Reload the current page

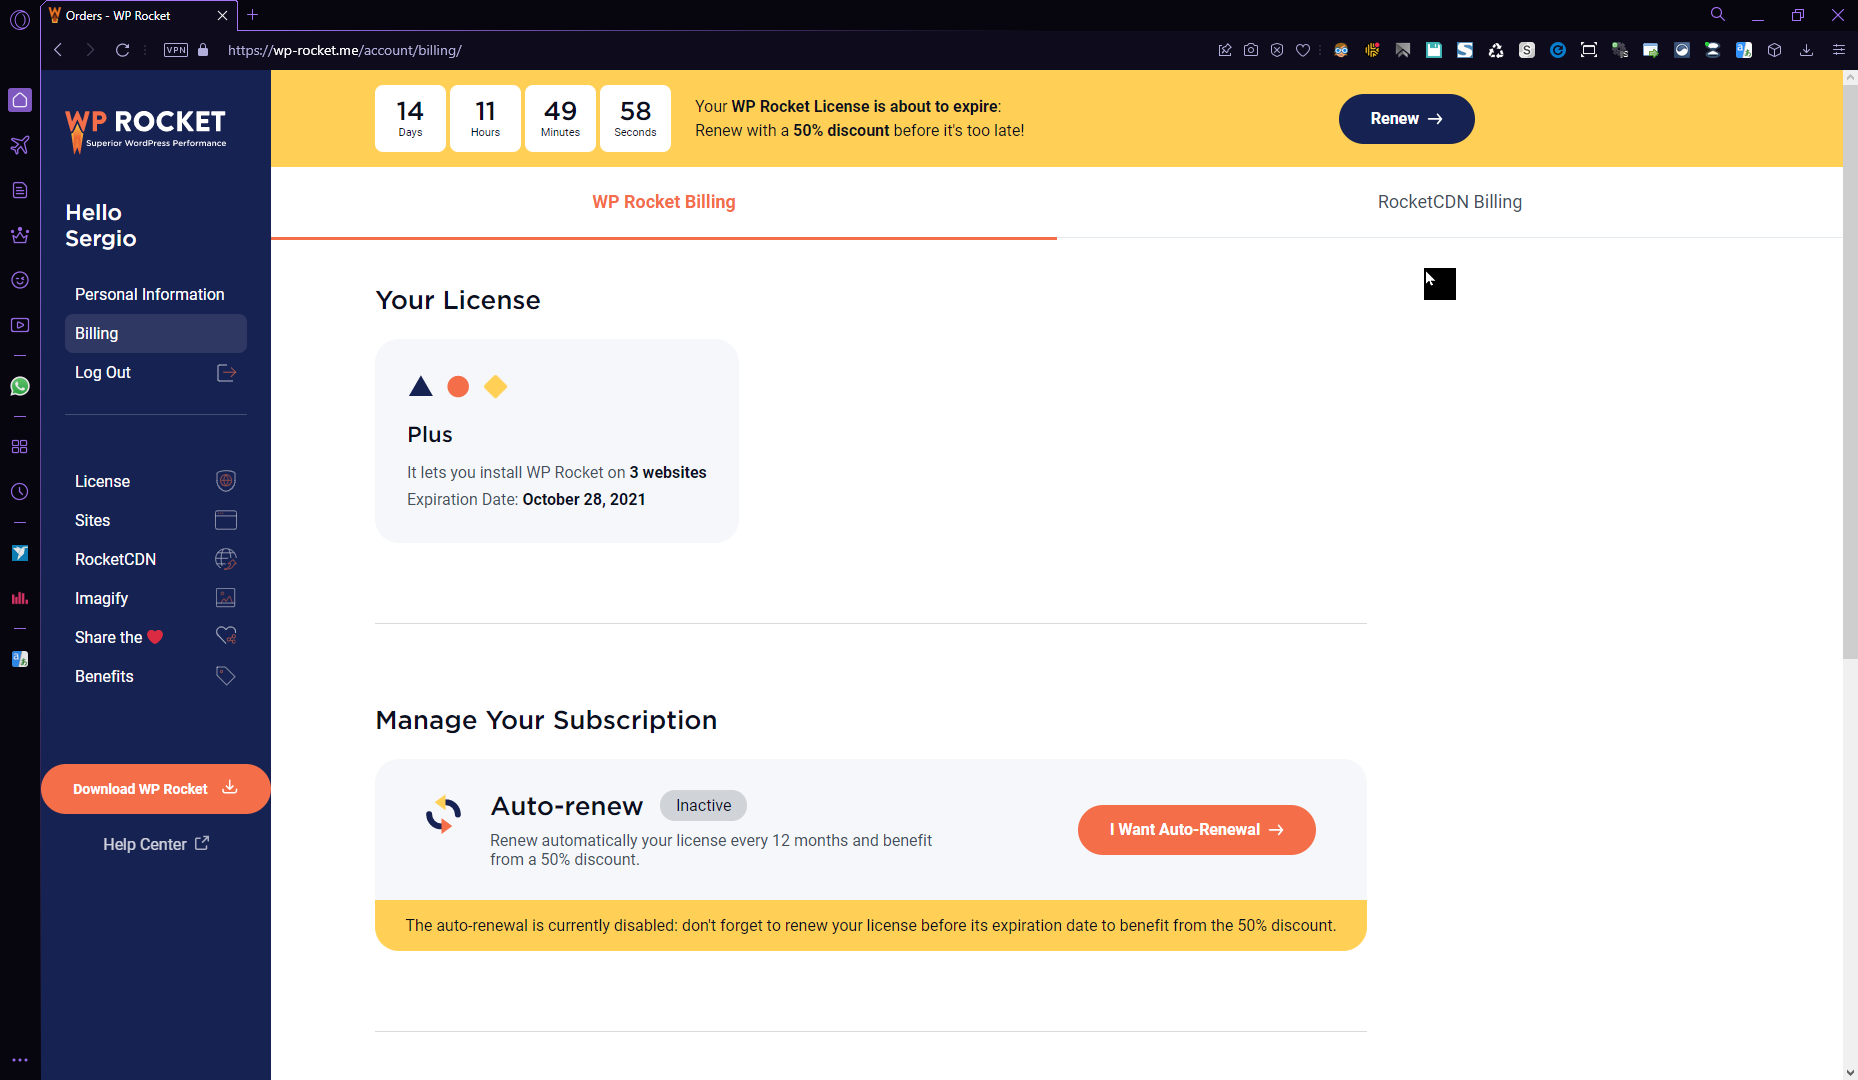[x=123, y=50]
